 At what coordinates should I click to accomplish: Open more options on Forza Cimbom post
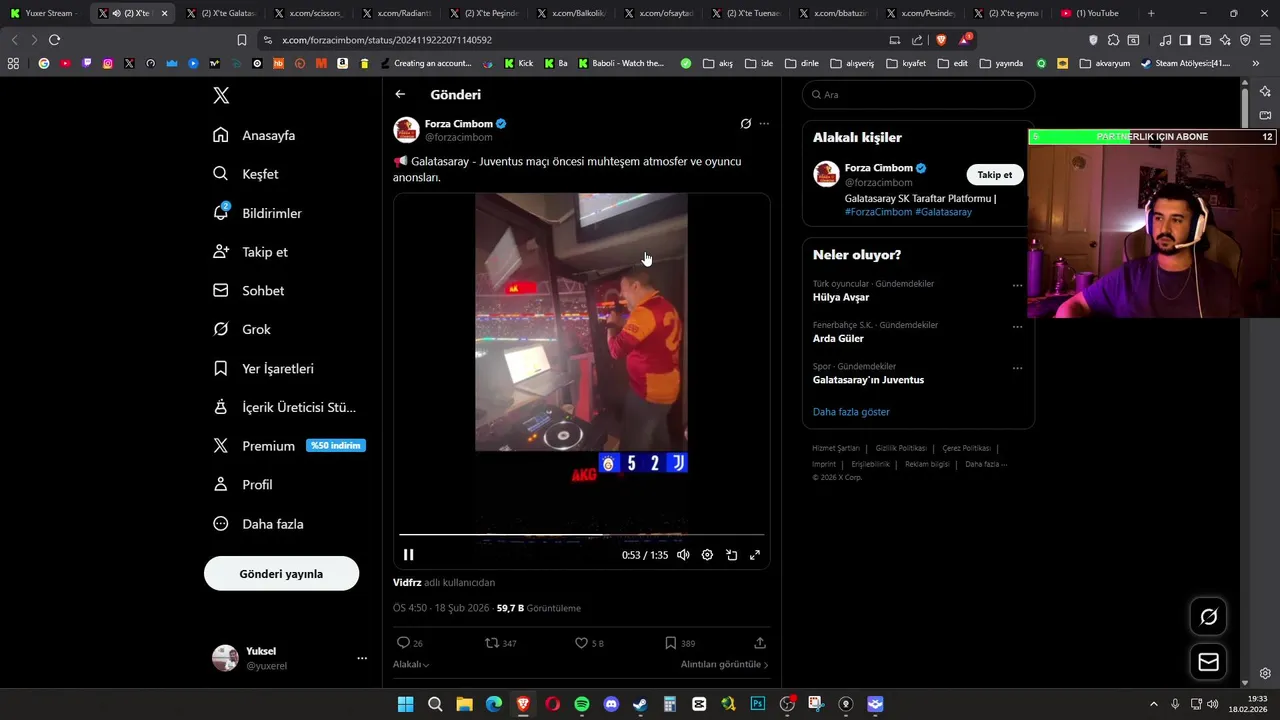pos(764,124)
